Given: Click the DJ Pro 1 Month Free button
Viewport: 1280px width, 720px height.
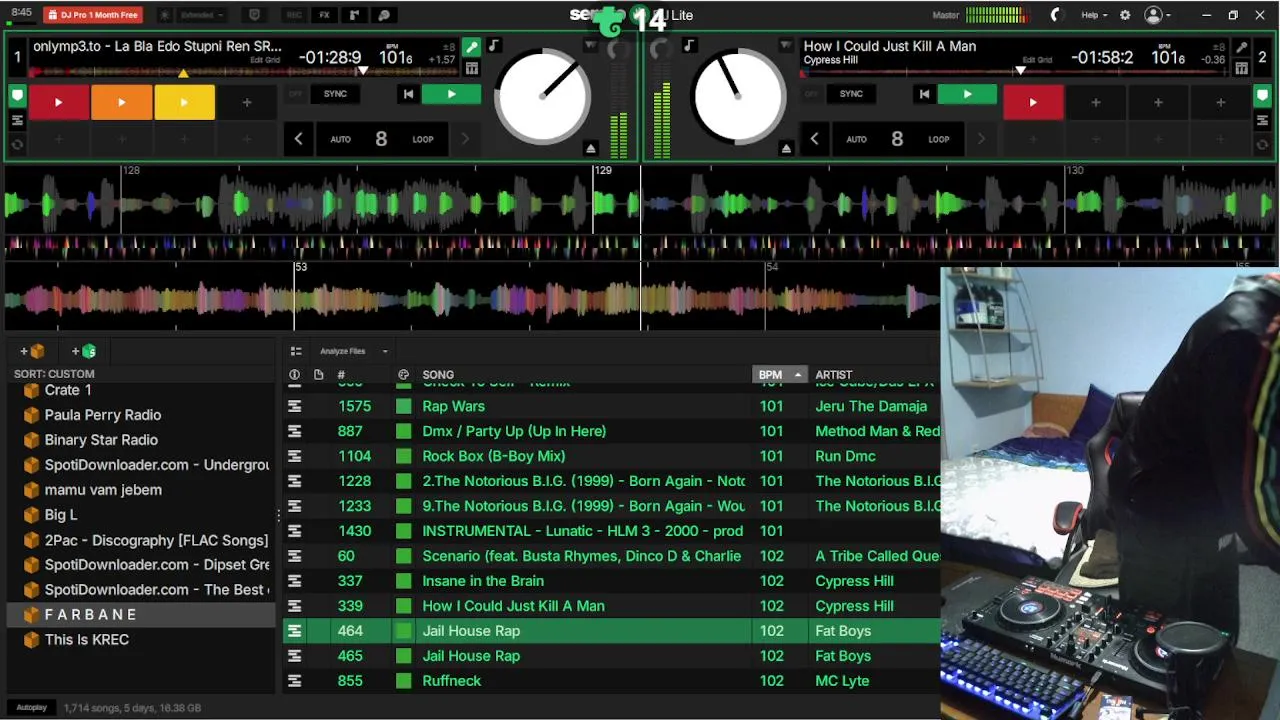Looking at the screenshot, I should (93, 15).
